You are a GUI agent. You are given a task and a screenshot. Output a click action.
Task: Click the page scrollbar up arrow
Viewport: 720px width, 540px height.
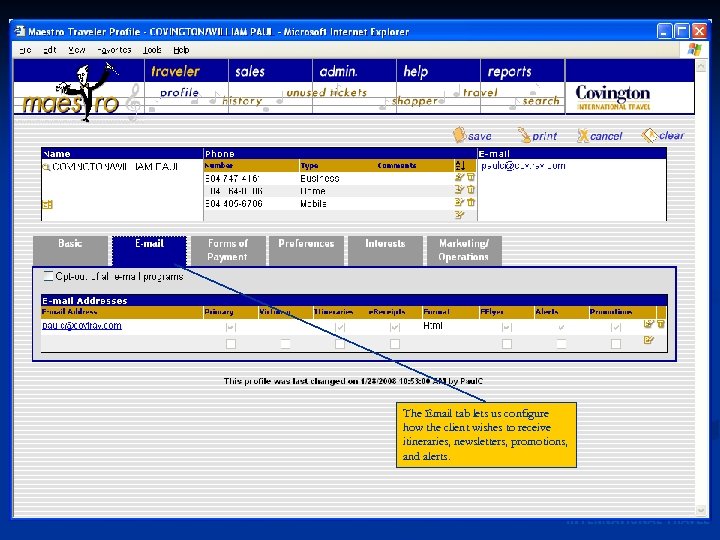coord(700,67)
